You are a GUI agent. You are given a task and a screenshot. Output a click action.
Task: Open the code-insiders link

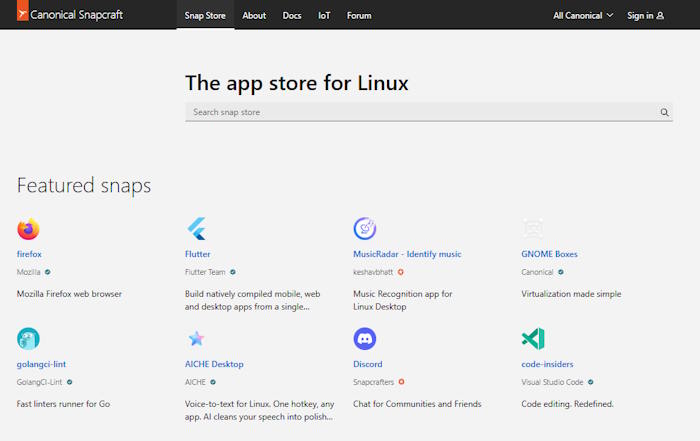[547, 364]
